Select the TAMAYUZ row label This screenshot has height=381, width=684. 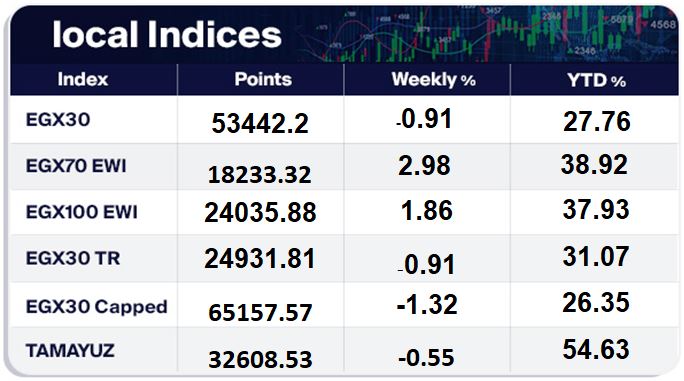click(70, 351)
